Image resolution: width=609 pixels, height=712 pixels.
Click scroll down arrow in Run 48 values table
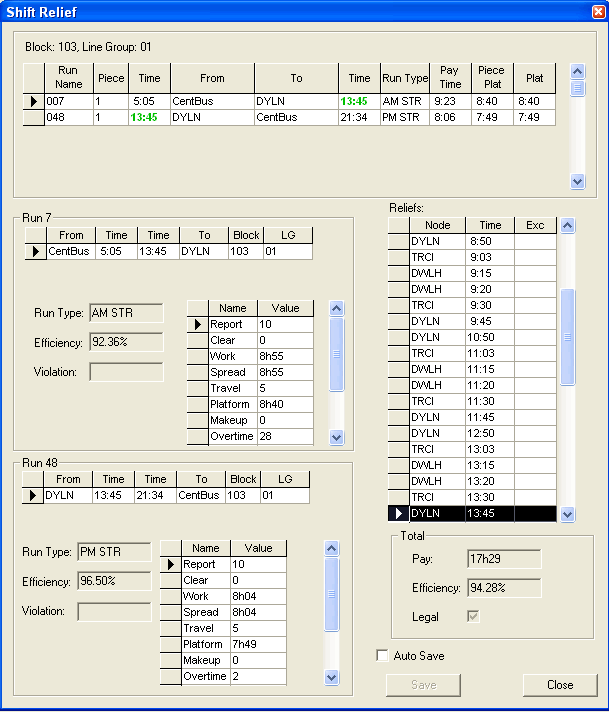332,677
